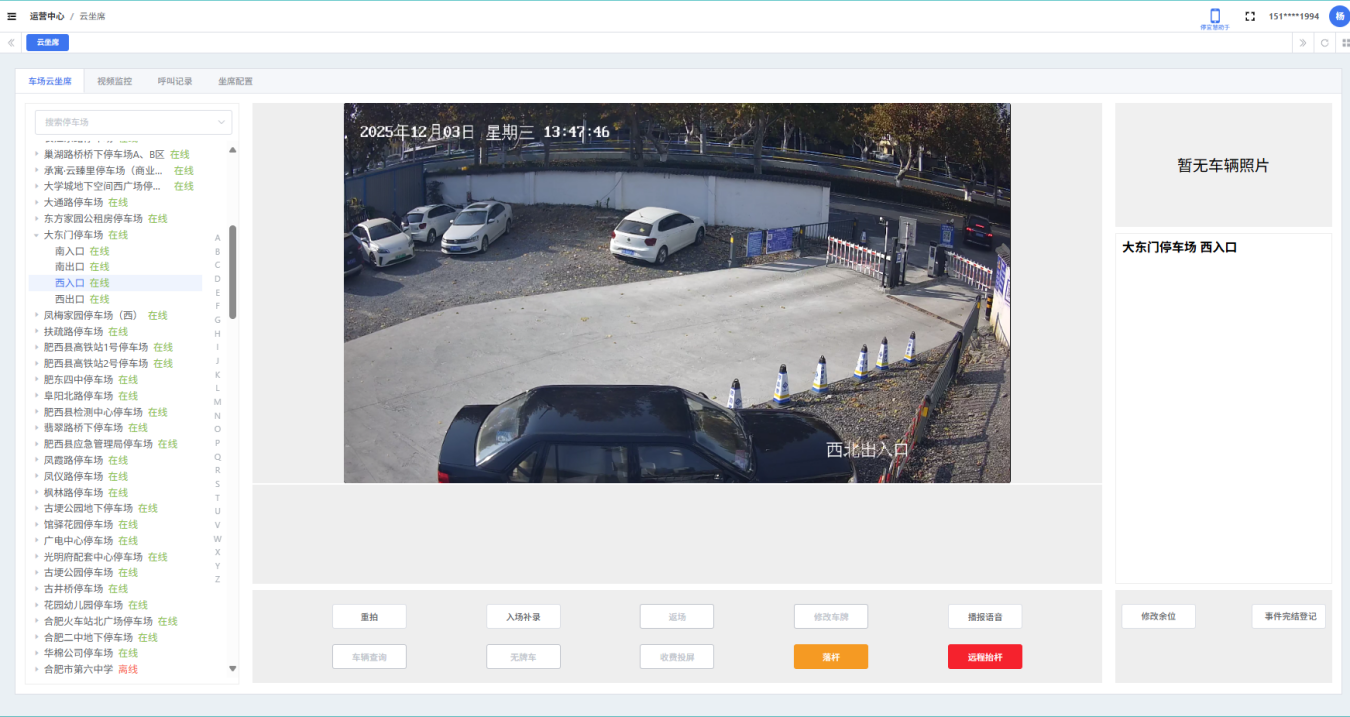Select 南入口 under 大东门停车场
This screenshot has width=1350, height=717.
70,251
